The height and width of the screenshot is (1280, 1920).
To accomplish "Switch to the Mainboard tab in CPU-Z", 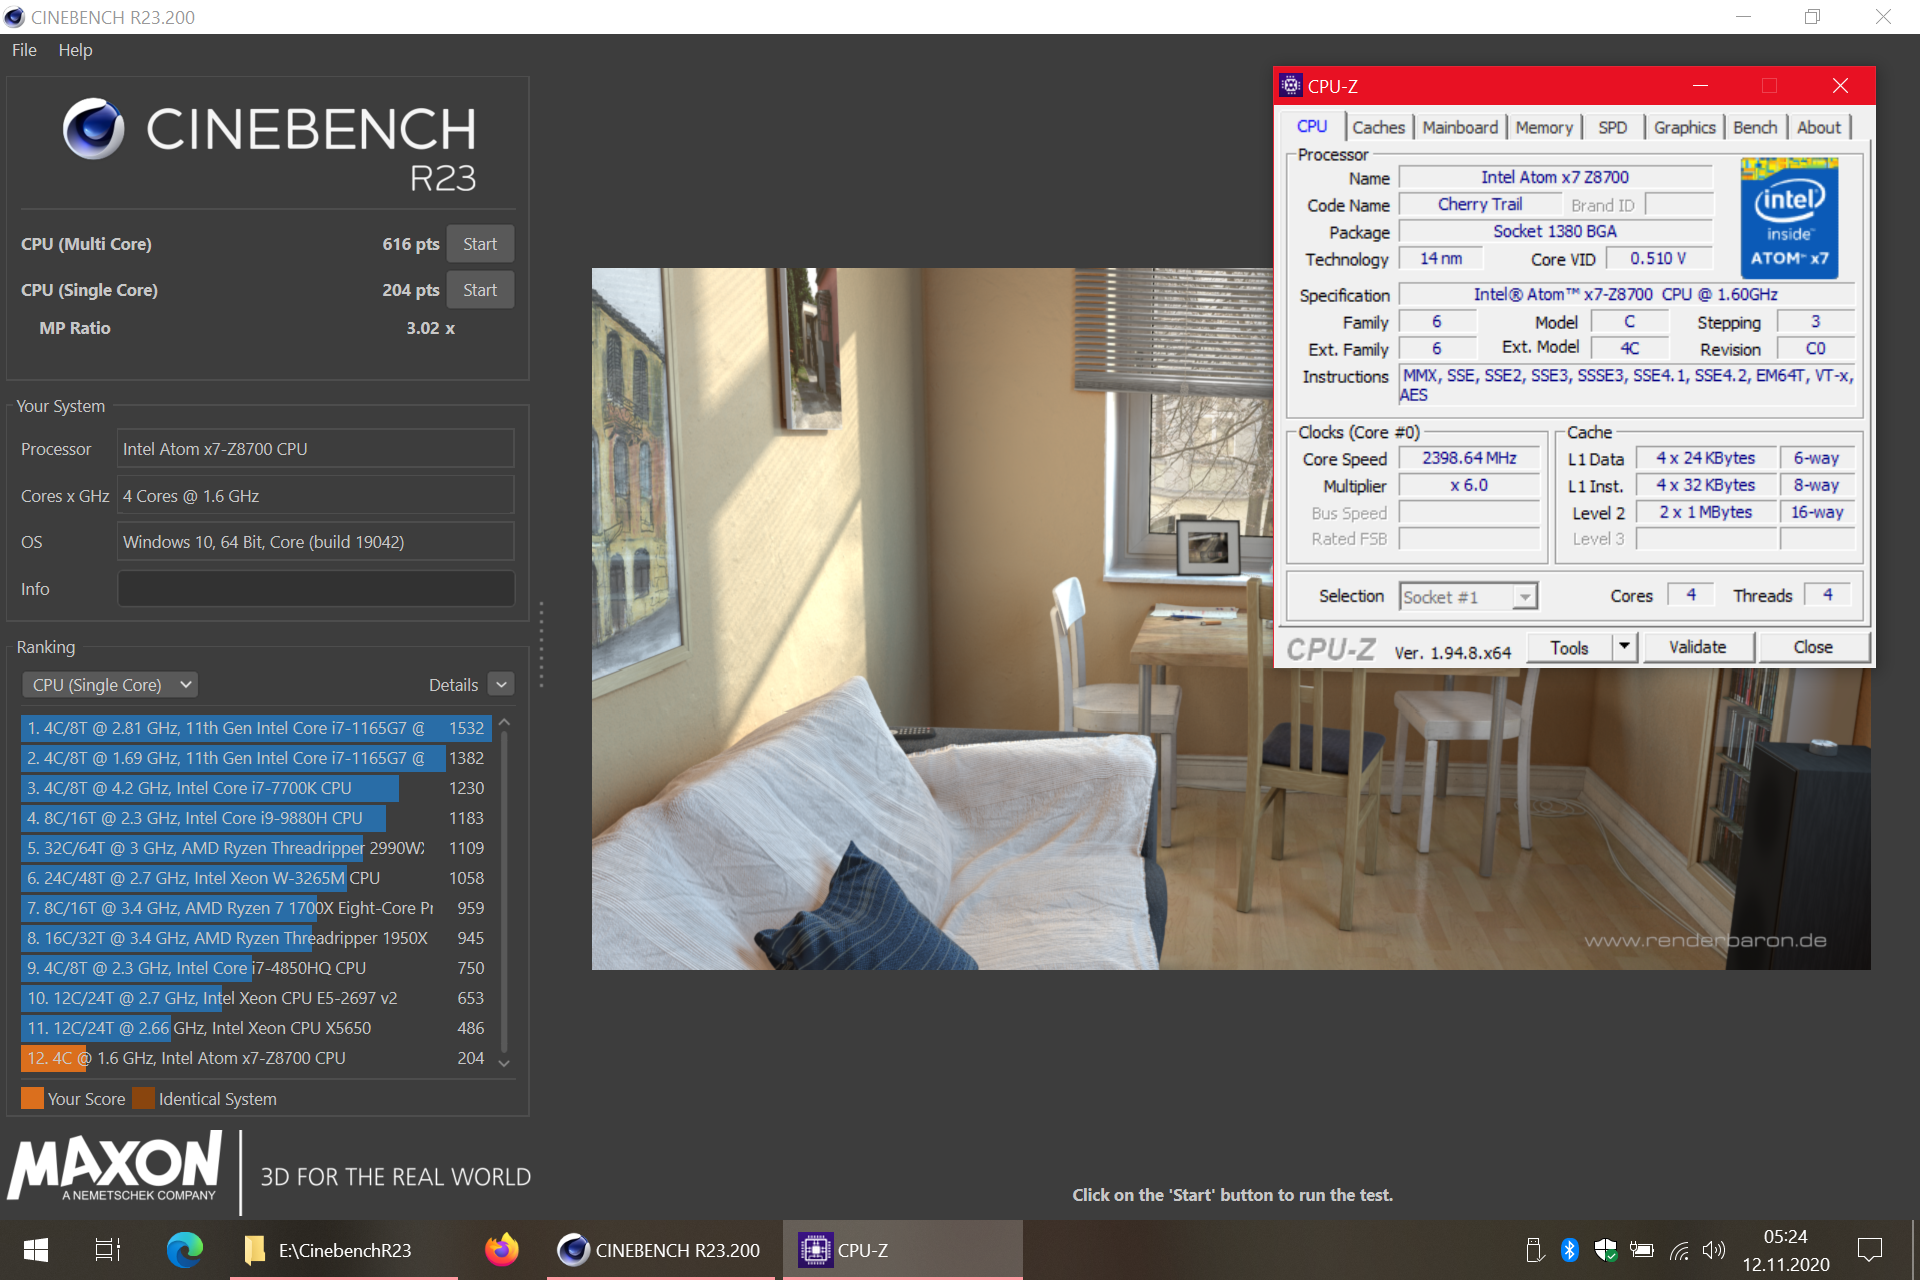I will point(1459,127).
